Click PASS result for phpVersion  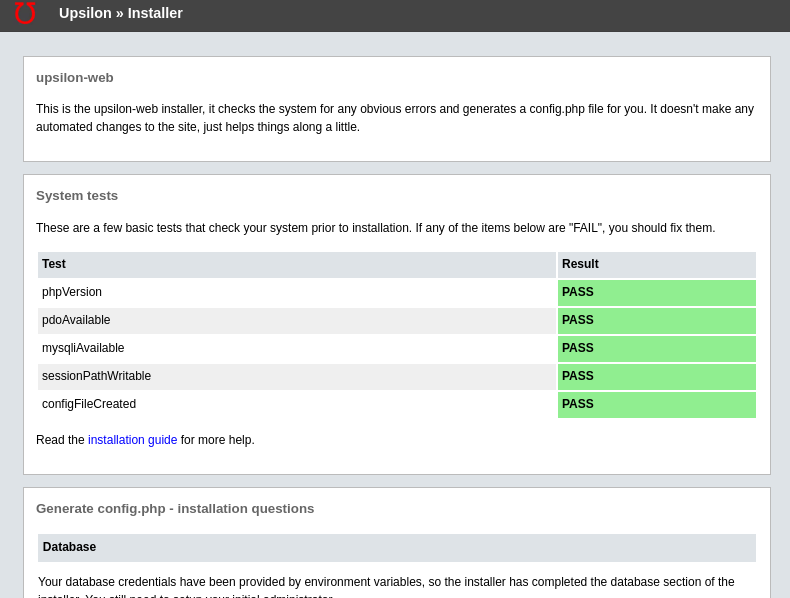point(657,293)
